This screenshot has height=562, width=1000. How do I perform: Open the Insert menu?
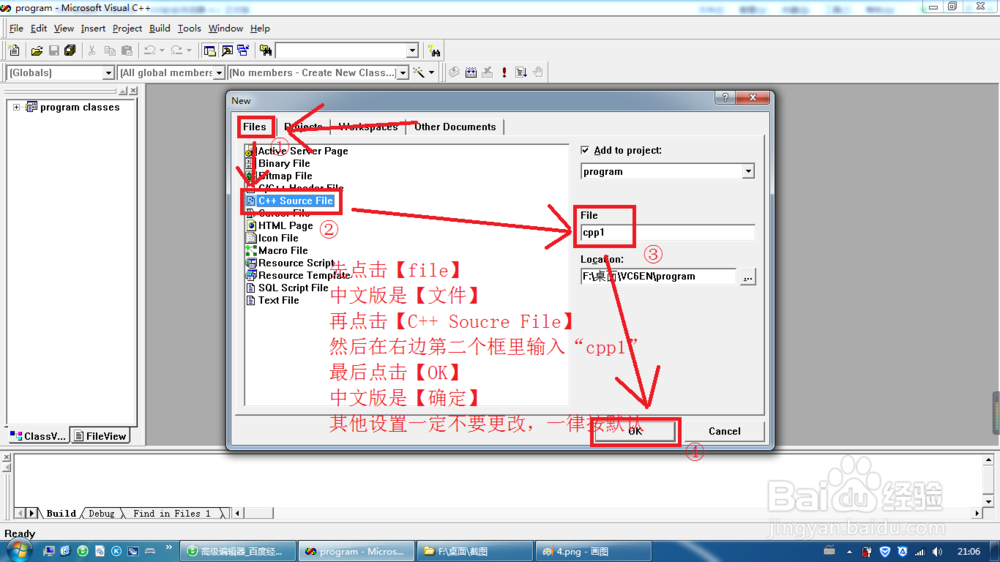coord(93,28)
